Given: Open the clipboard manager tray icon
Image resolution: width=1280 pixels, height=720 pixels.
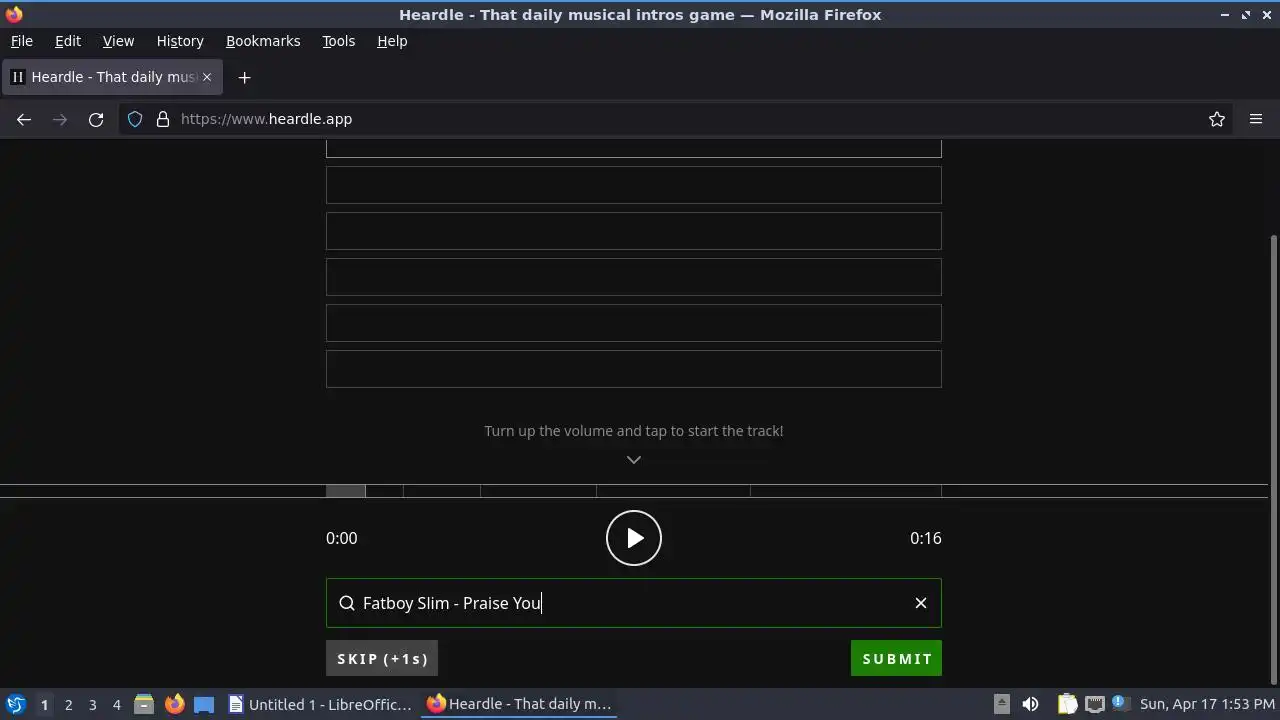Looking at the screenshot, I should pos(1067,704).
